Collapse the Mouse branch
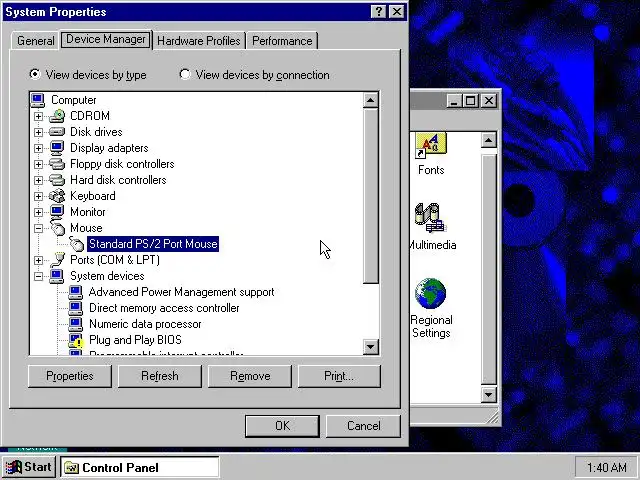Screen dimensions: 640x480 tap(38, 228)
